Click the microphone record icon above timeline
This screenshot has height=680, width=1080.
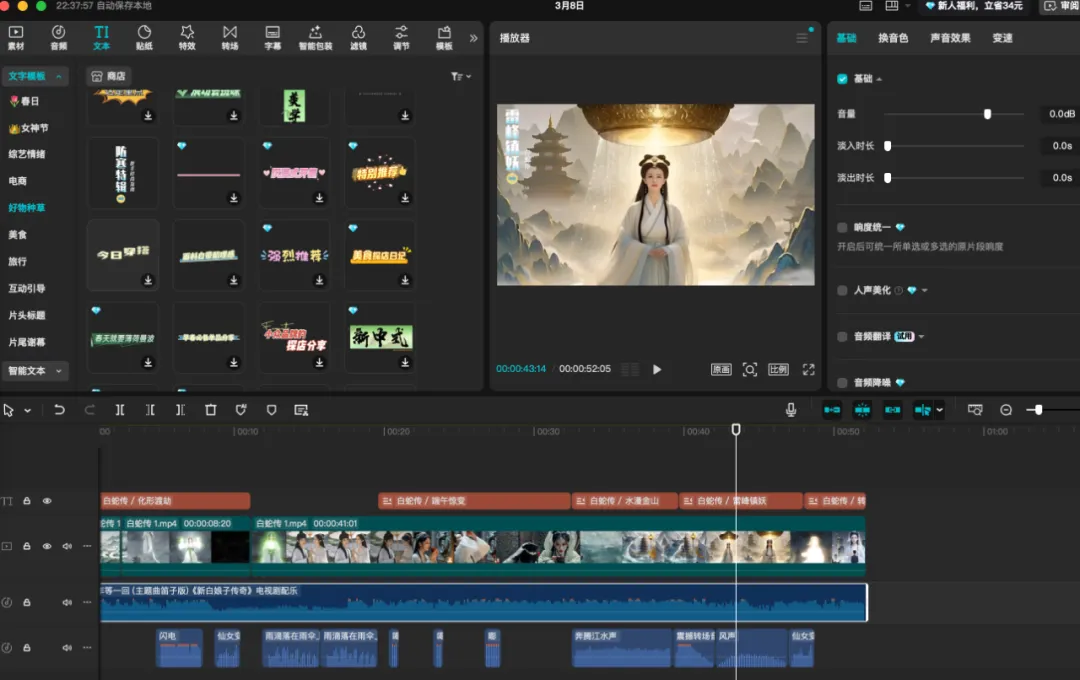pos(791,410)
